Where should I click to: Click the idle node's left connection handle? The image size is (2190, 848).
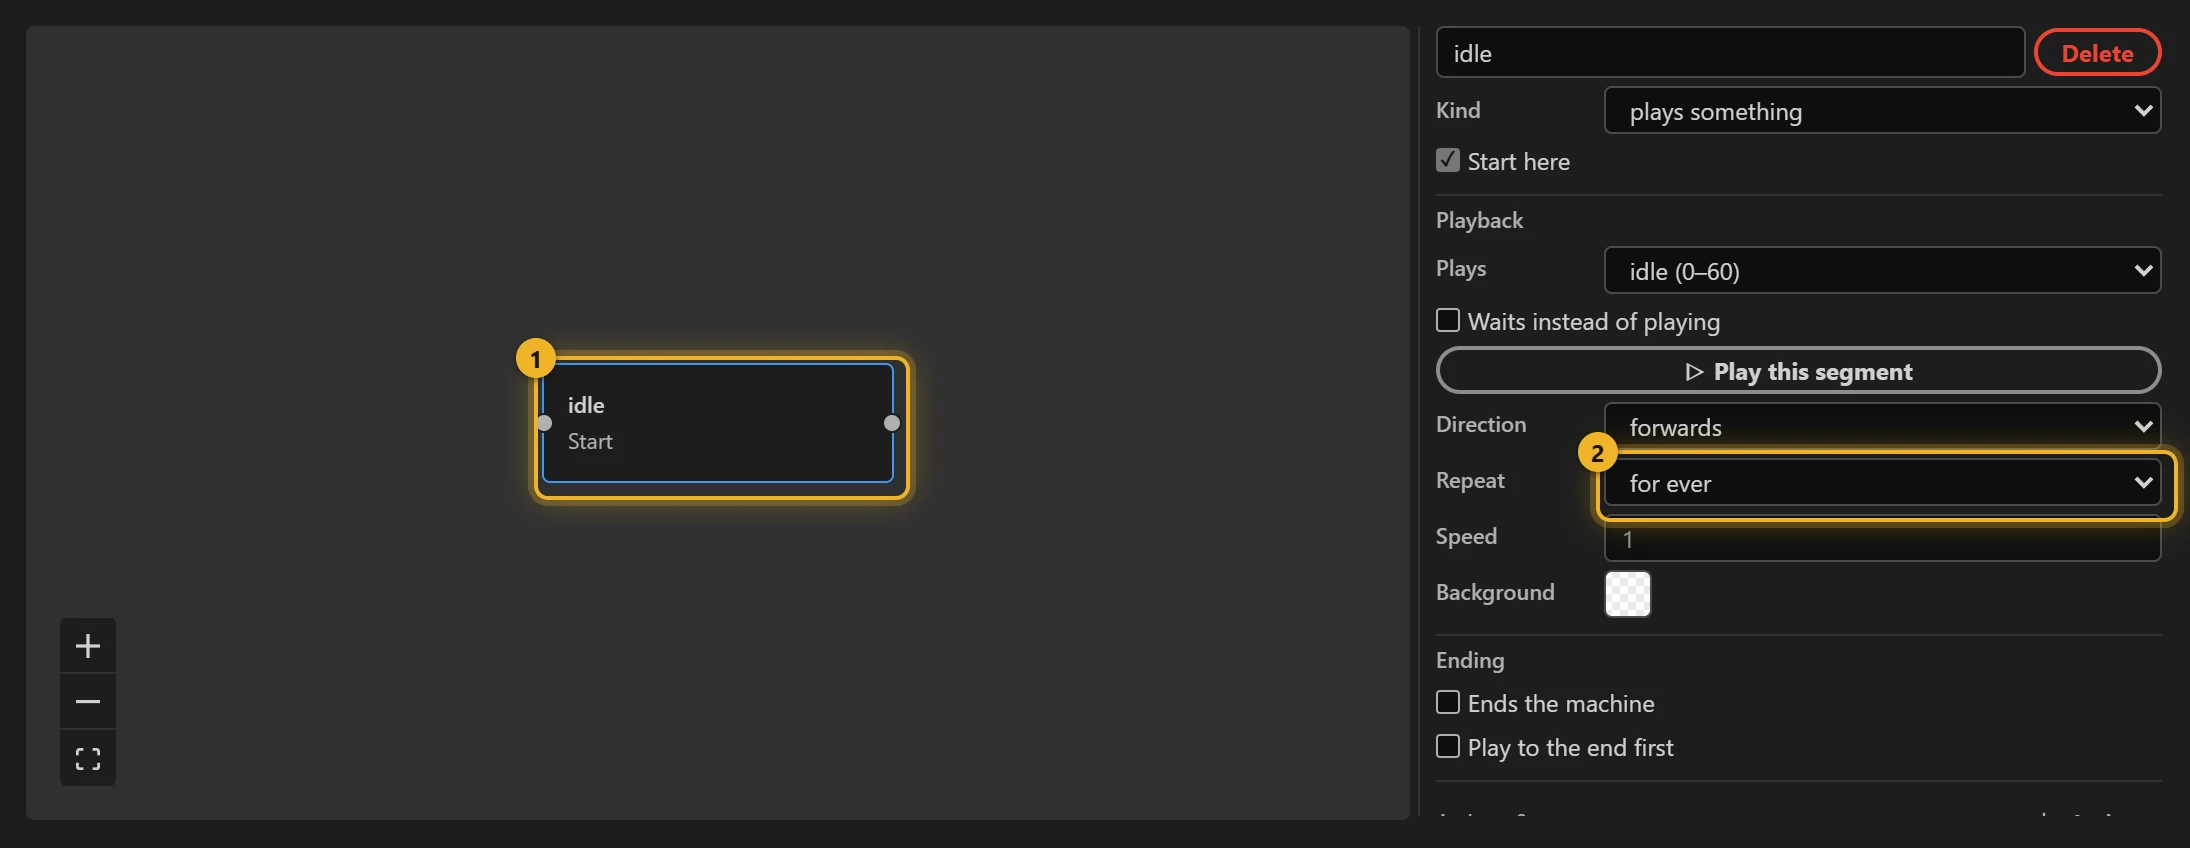(x=544, y=423)
